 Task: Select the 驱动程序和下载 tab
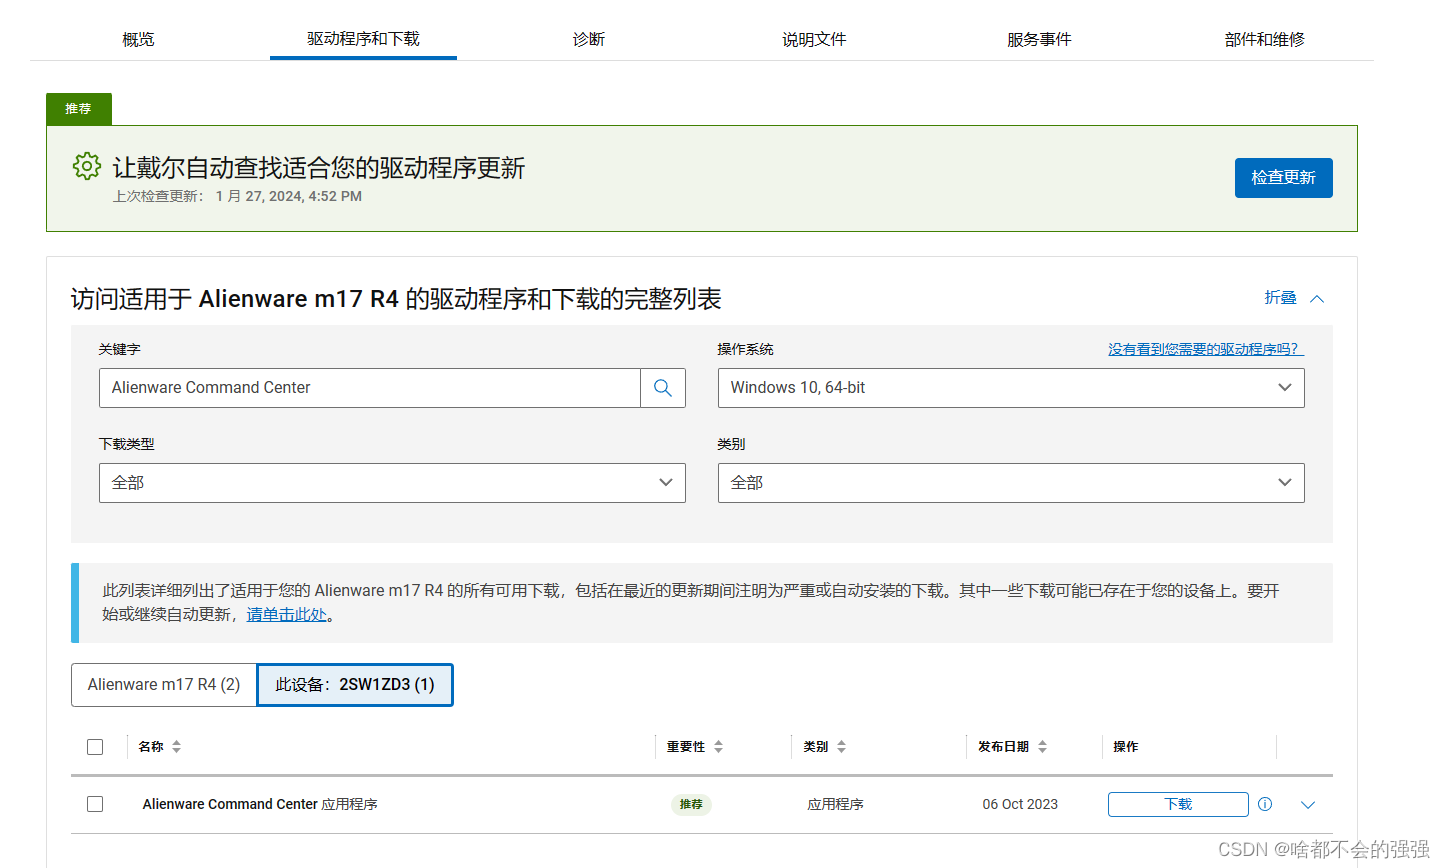(363, 39)
